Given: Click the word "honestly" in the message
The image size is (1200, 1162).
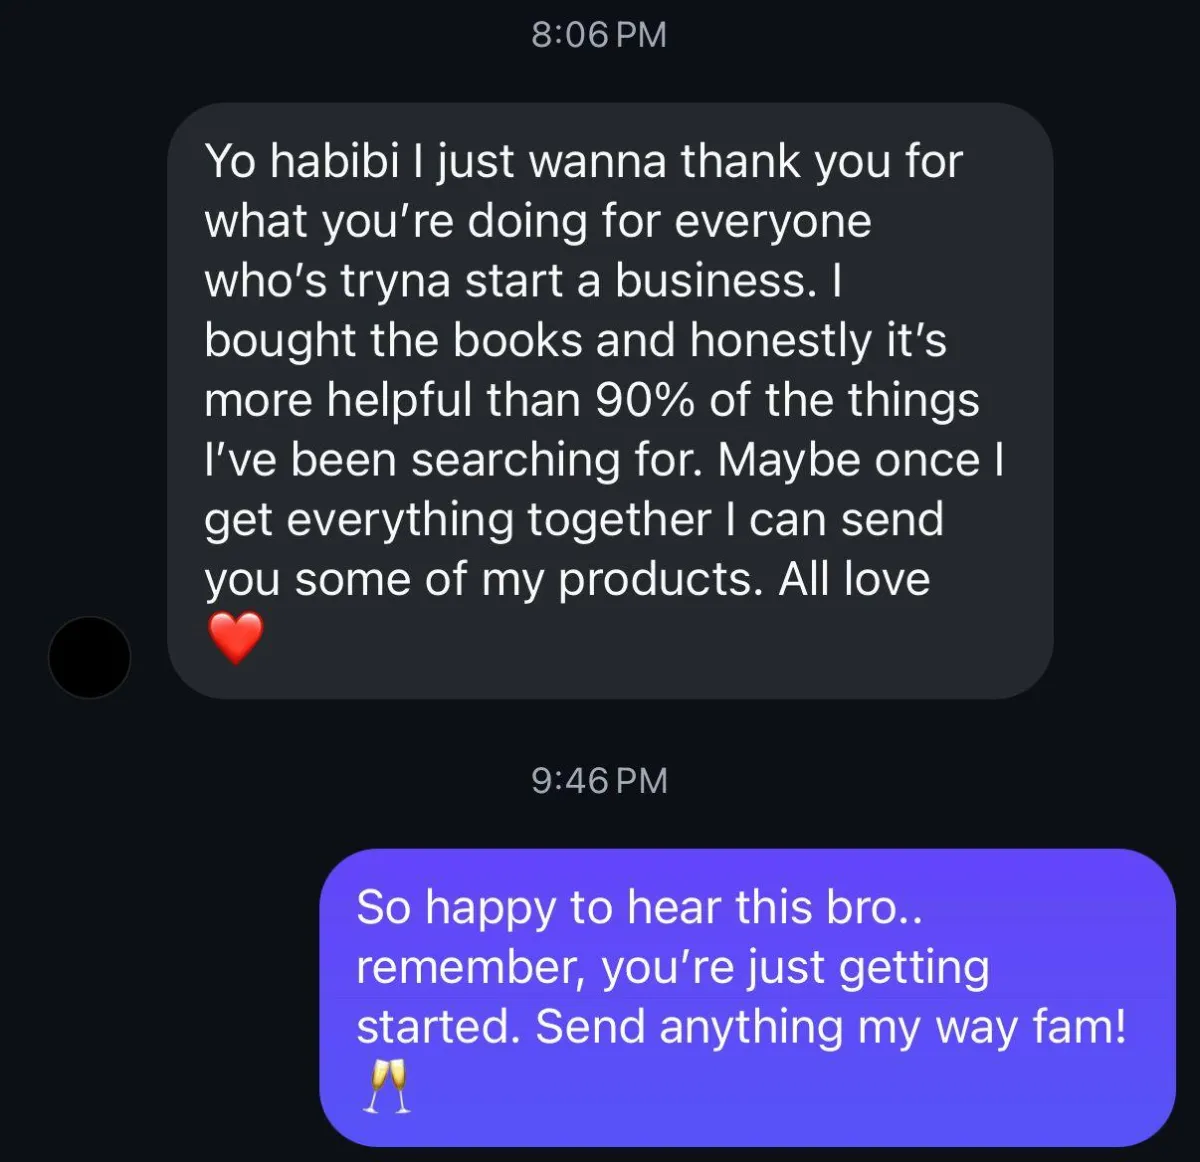Looking at the screenshot, I should [x=781, y=343].
